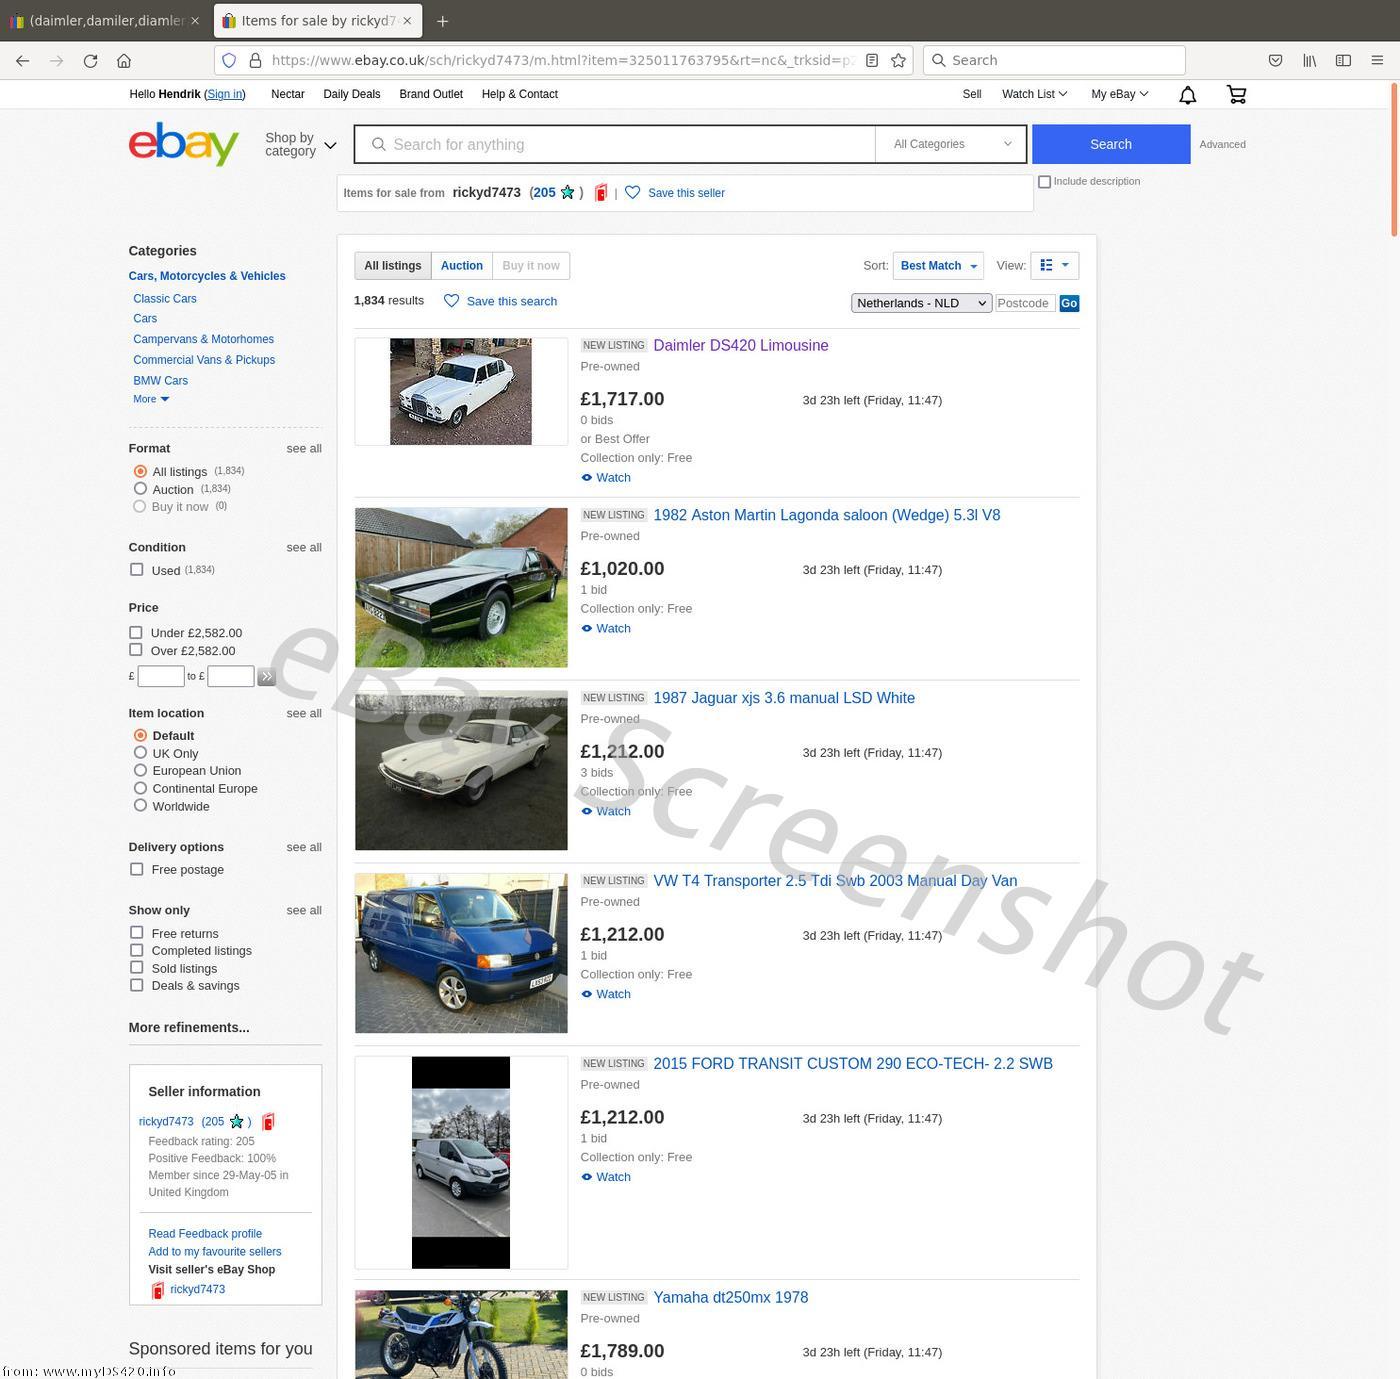Click the price range submit arrow button
Viewport: 1400px width, 1379px height.
click(x=266, y=677)
